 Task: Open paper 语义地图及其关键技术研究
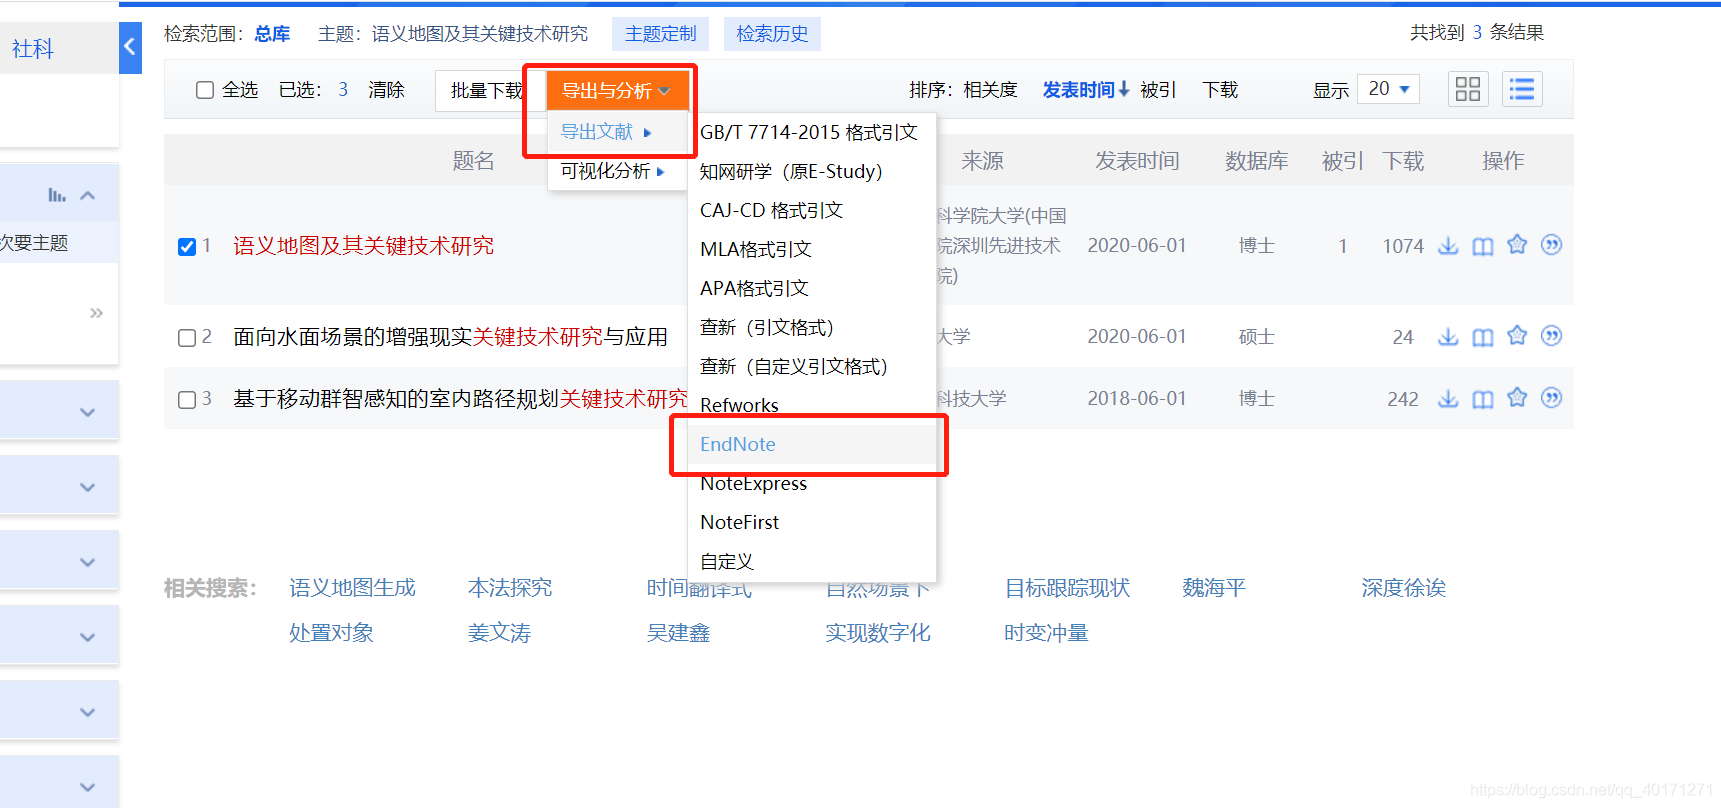point(364,246)
